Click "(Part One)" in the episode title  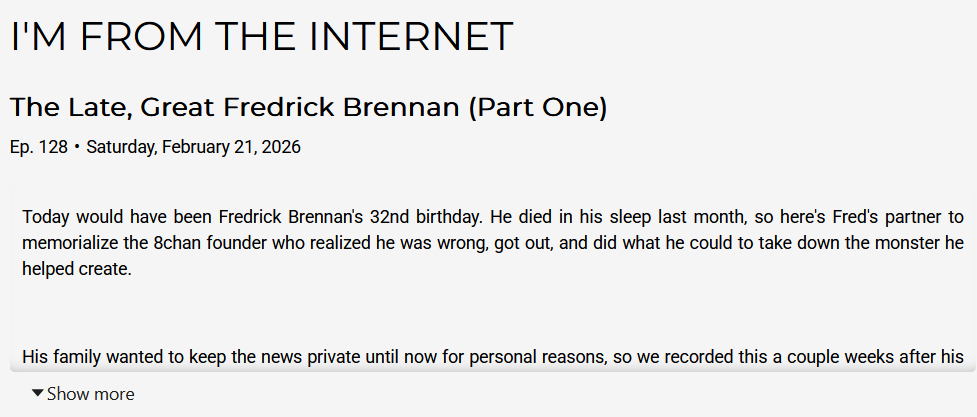coord(537,107)
